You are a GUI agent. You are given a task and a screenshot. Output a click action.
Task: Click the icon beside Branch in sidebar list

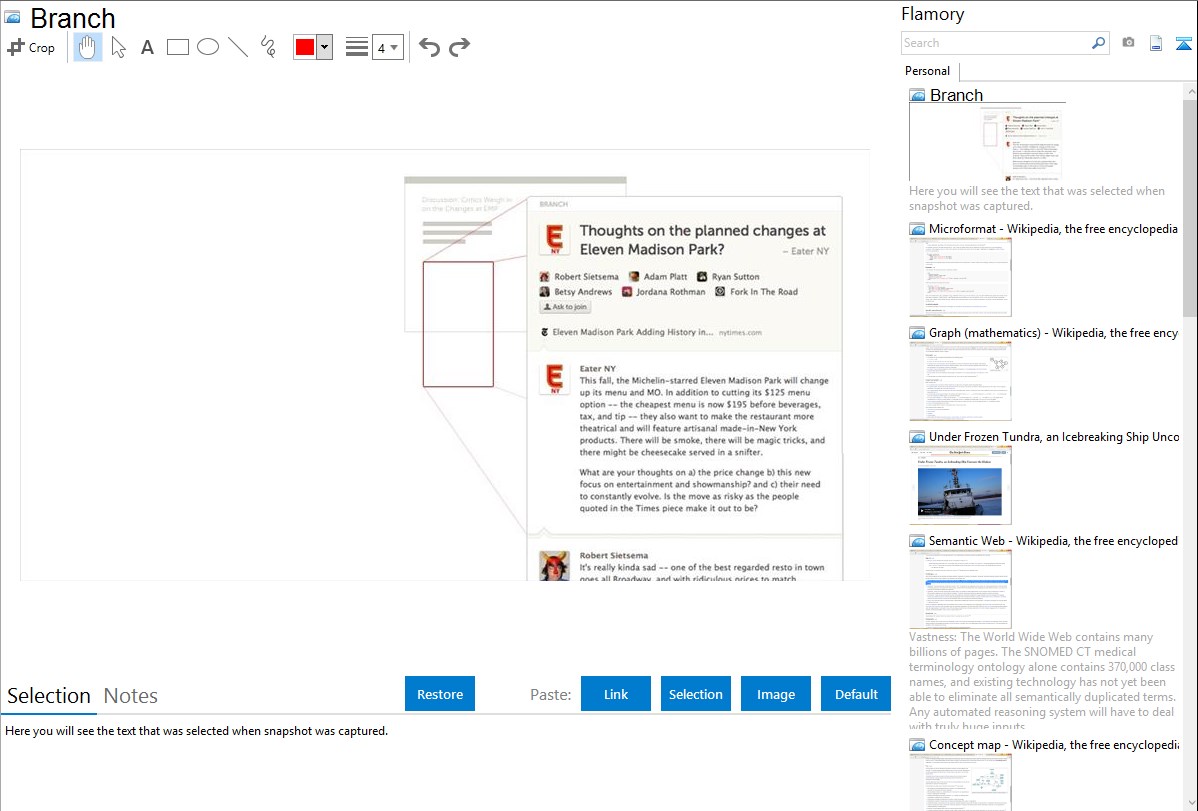917,96
